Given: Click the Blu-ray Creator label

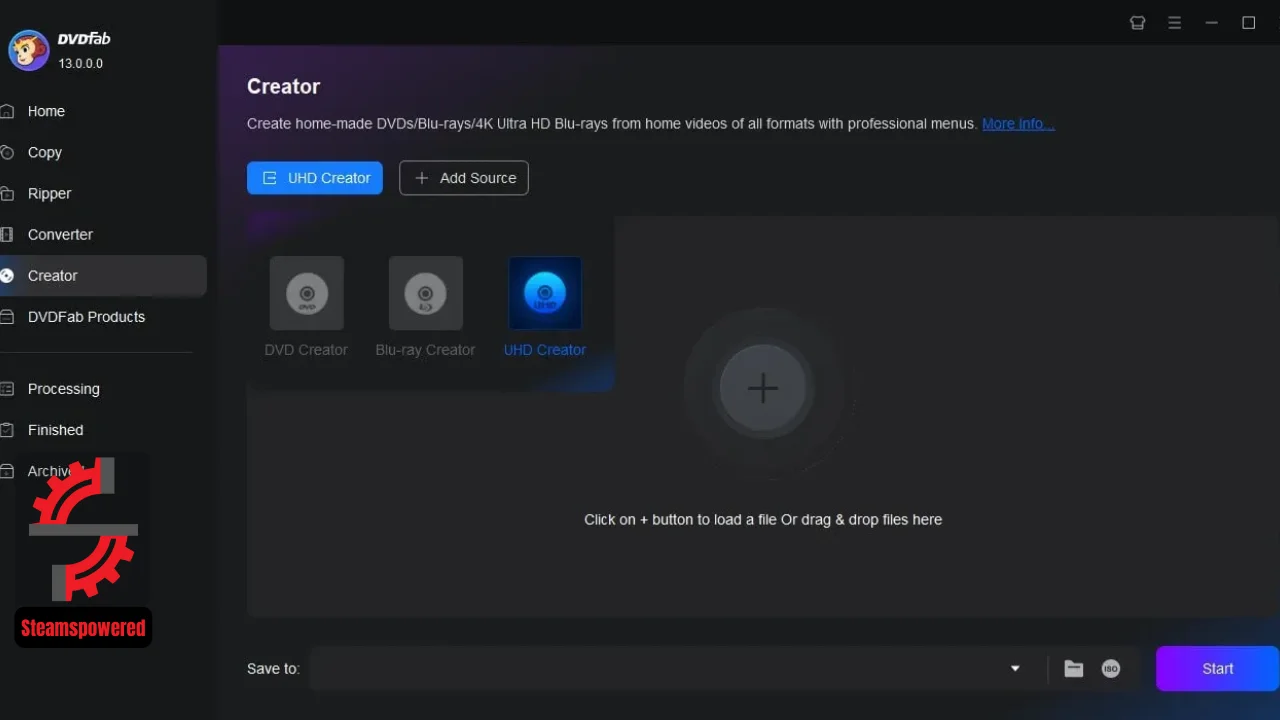Looking at the screenshot, I should [425, 350].
